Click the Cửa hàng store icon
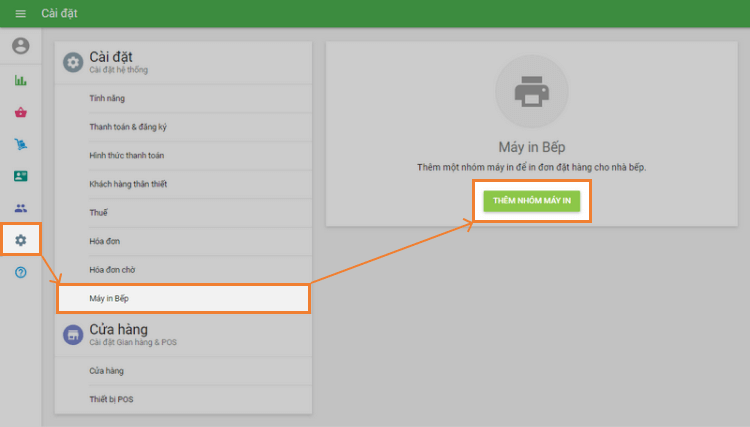This screenshot has height=427, width=750. tap(73, 335)
